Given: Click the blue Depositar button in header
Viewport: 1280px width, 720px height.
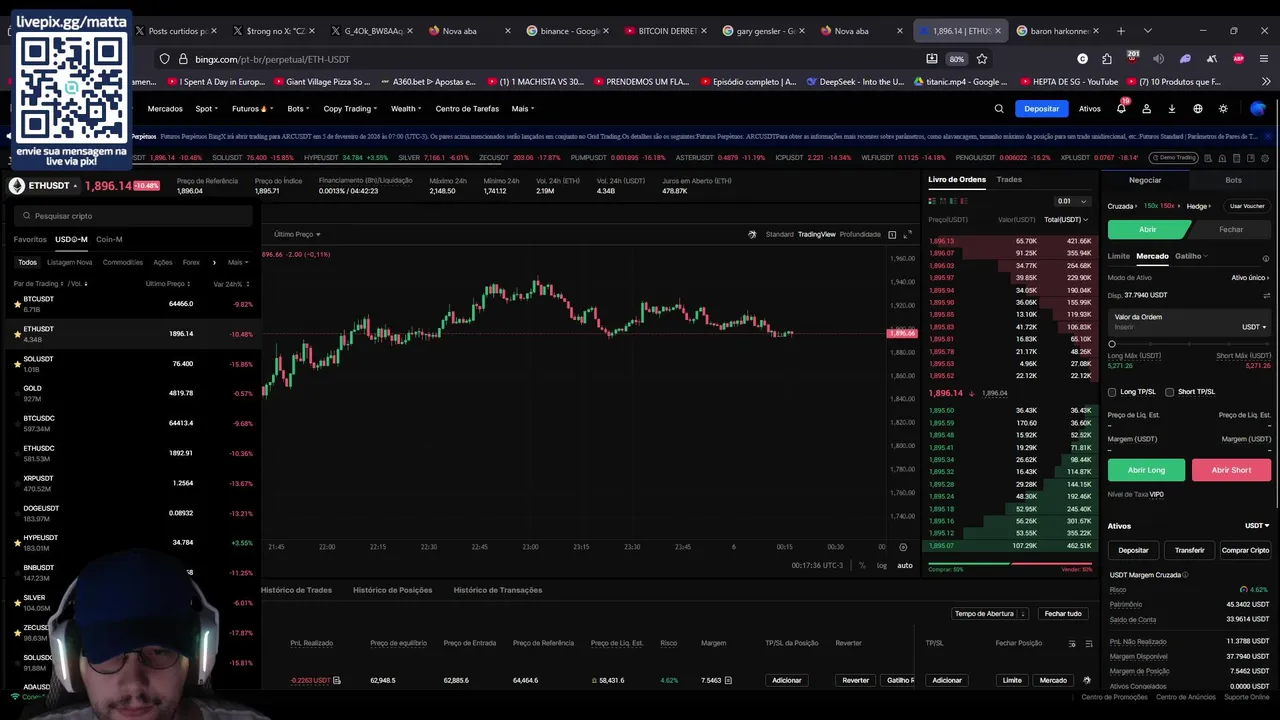Looking at the screenshot, I should 1041,108.
